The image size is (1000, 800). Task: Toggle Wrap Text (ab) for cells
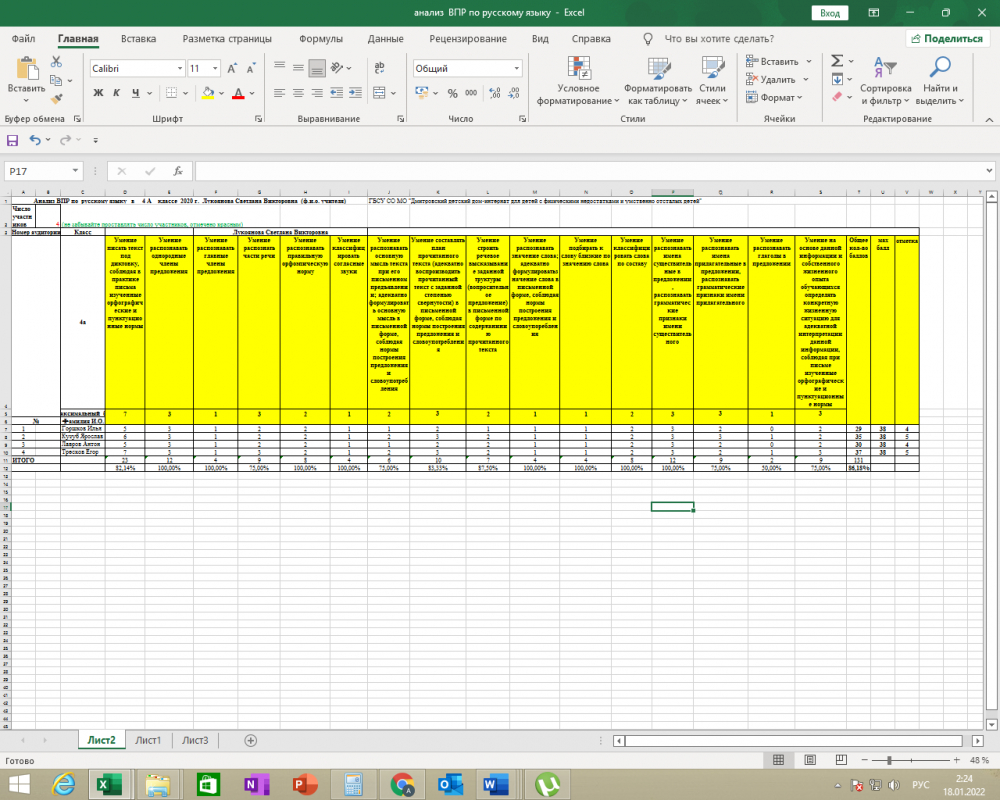pyautogui.click(x=380, y=68)
